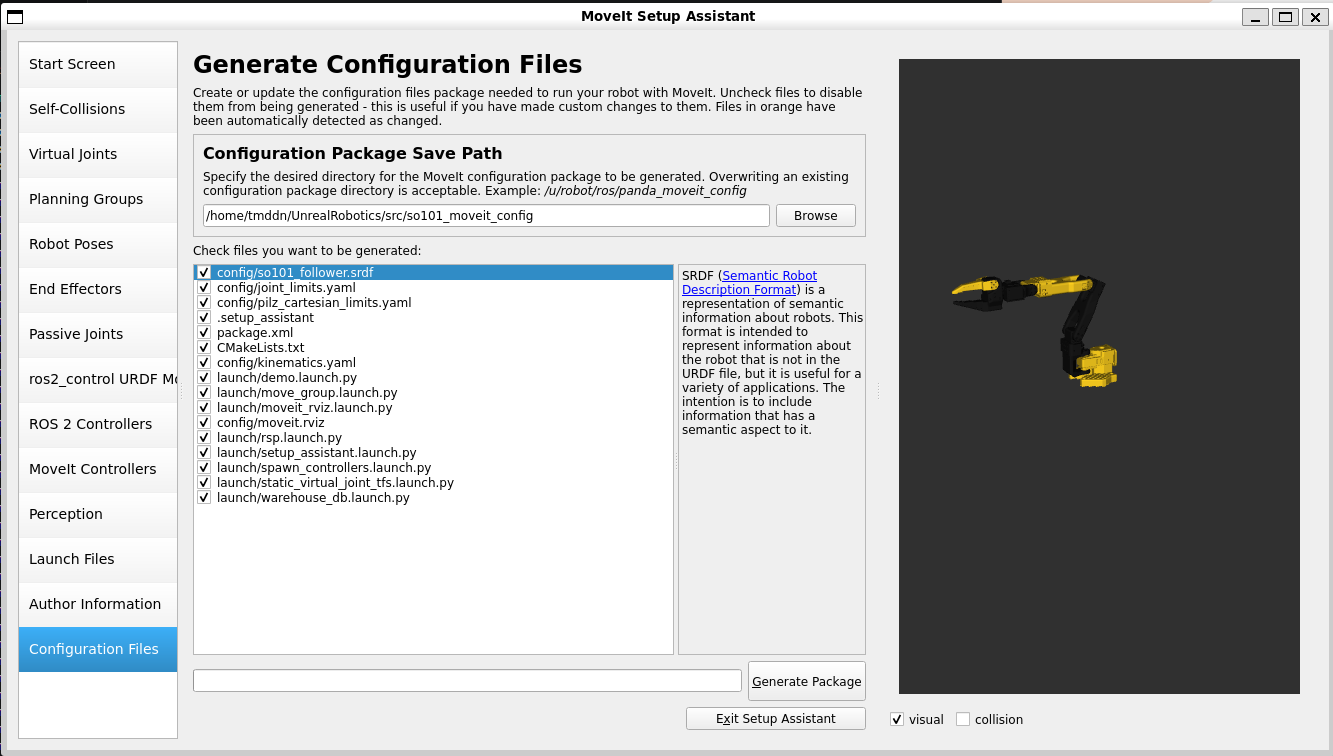Open the Robot Poses step
Image resolution: width=1333 pixels, height=756 pixels.
(x=98, y=244)
